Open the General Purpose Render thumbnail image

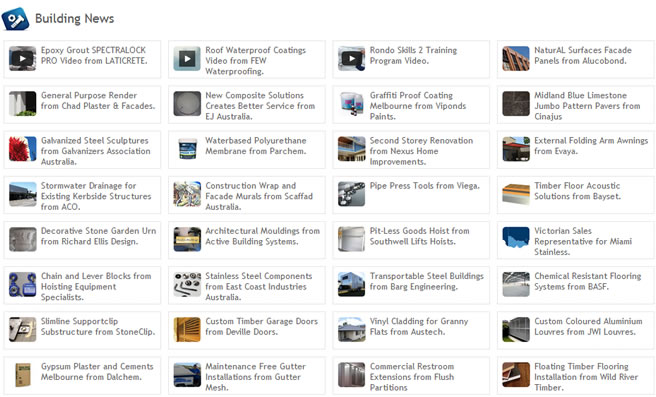point(23,104)
